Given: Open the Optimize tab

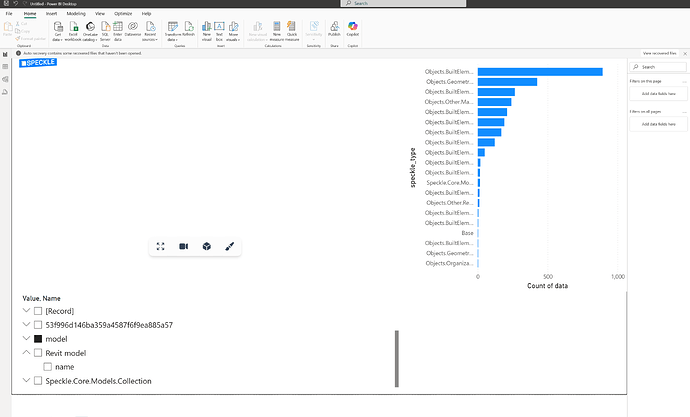Looking at the screenshot, I should click(x=123, y=14).
